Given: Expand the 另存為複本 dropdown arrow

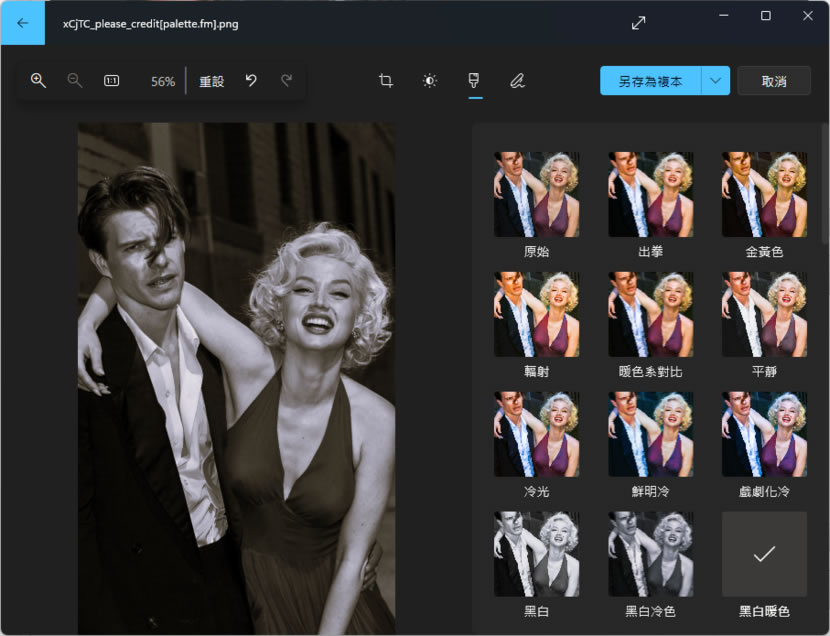Looking at the screenshot, I should (x=715, y=81).
